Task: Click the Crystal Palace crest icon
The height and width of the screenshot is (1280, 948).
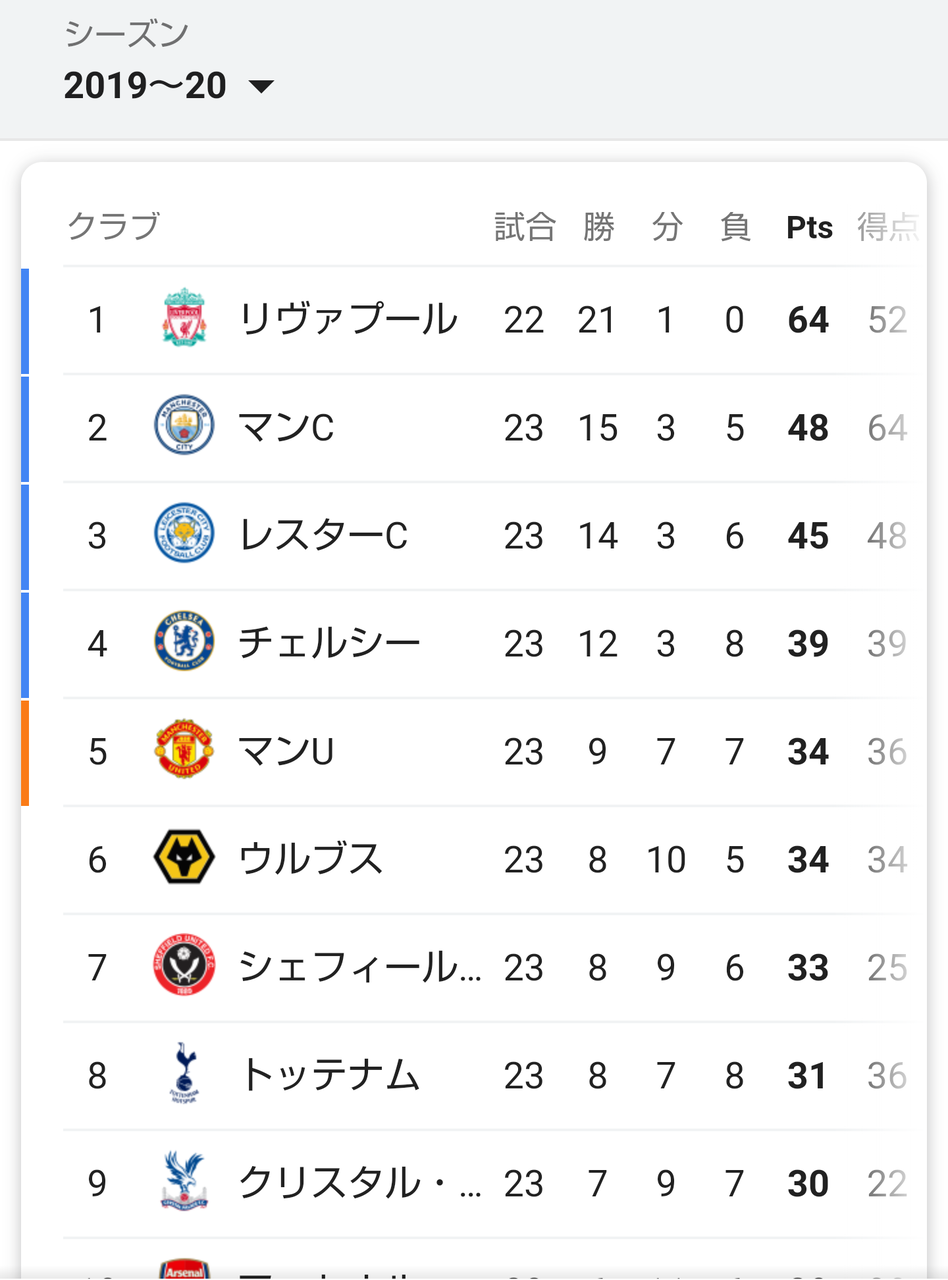Action: [x=184, y=1183]
